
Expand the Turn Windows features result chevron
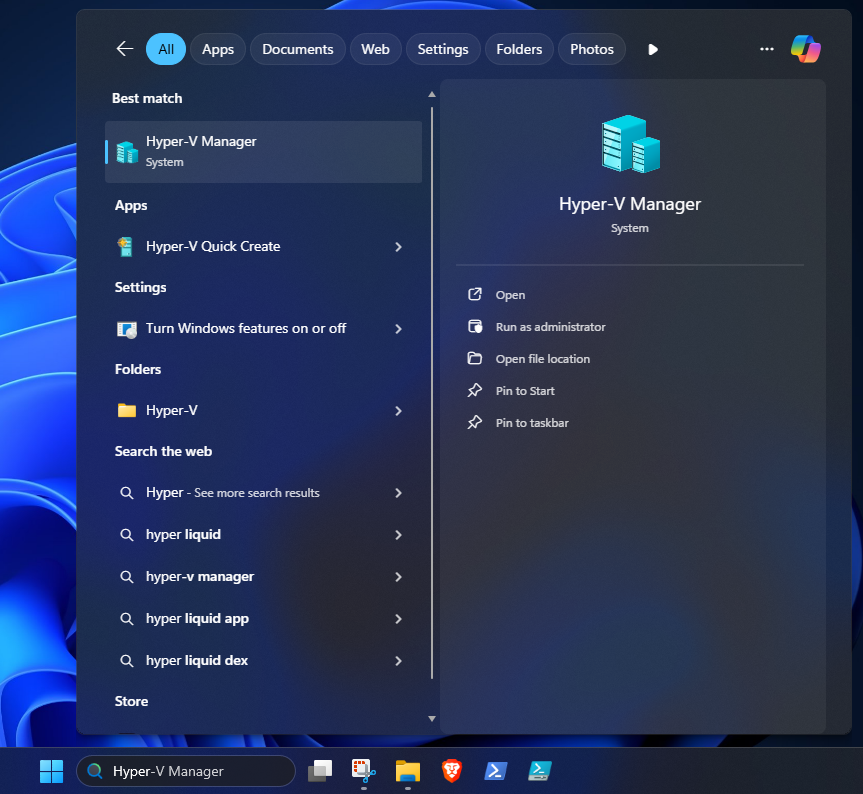point(398,328)
